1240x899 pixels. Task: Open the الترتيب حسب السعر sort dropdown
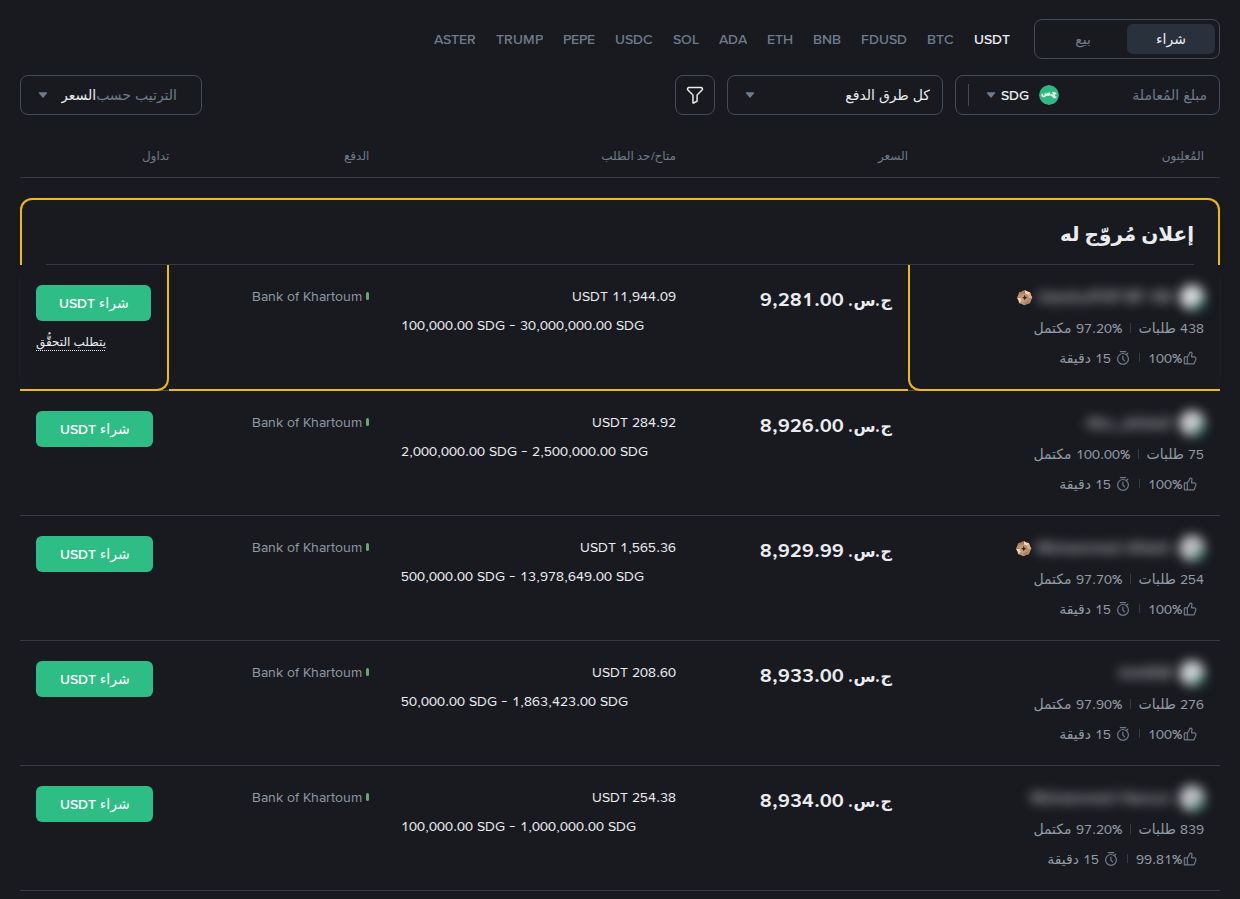coord(111,95)
